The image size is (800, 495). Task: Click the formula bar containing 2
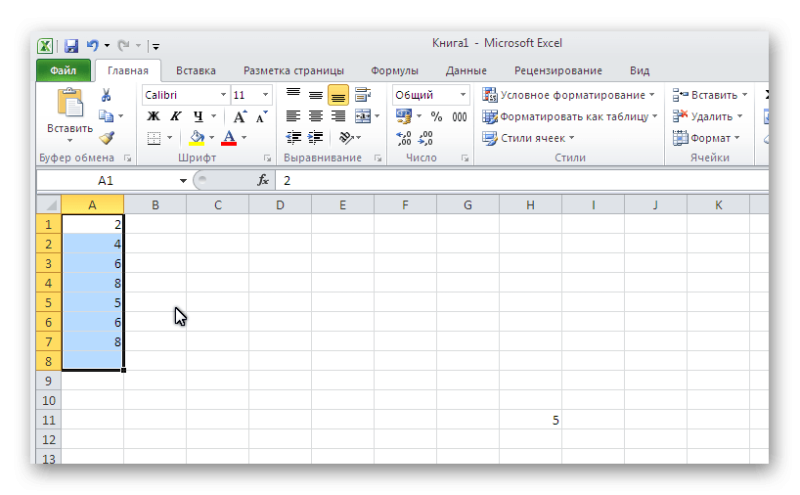[522, 180]
